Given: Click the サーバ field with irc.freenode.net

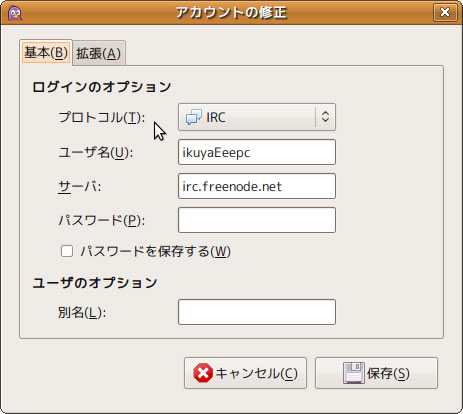Looking at the screenshot, I should [x=257, y=186].
